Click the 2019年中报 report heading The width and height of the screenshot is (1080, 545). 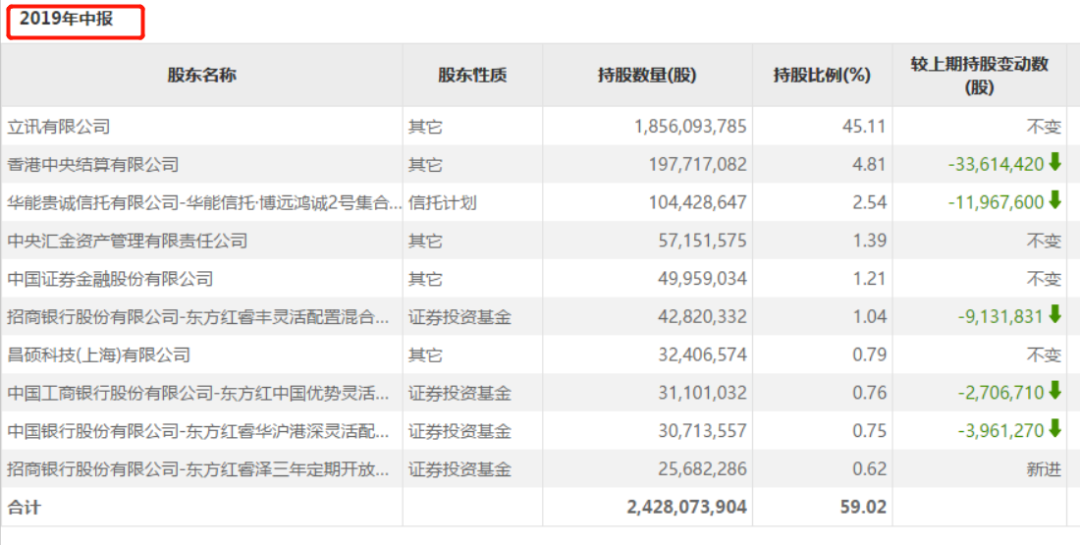tap(66, 19)
